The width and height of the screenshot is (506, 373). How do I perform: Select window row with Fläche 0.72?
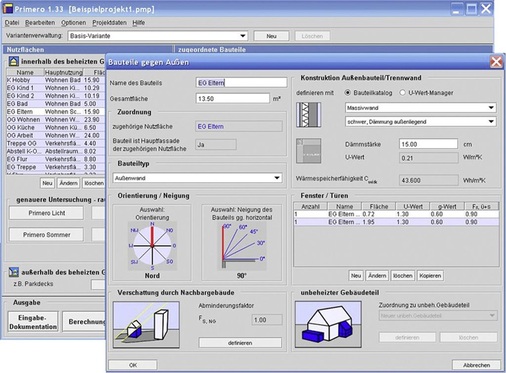click(396, 214)
